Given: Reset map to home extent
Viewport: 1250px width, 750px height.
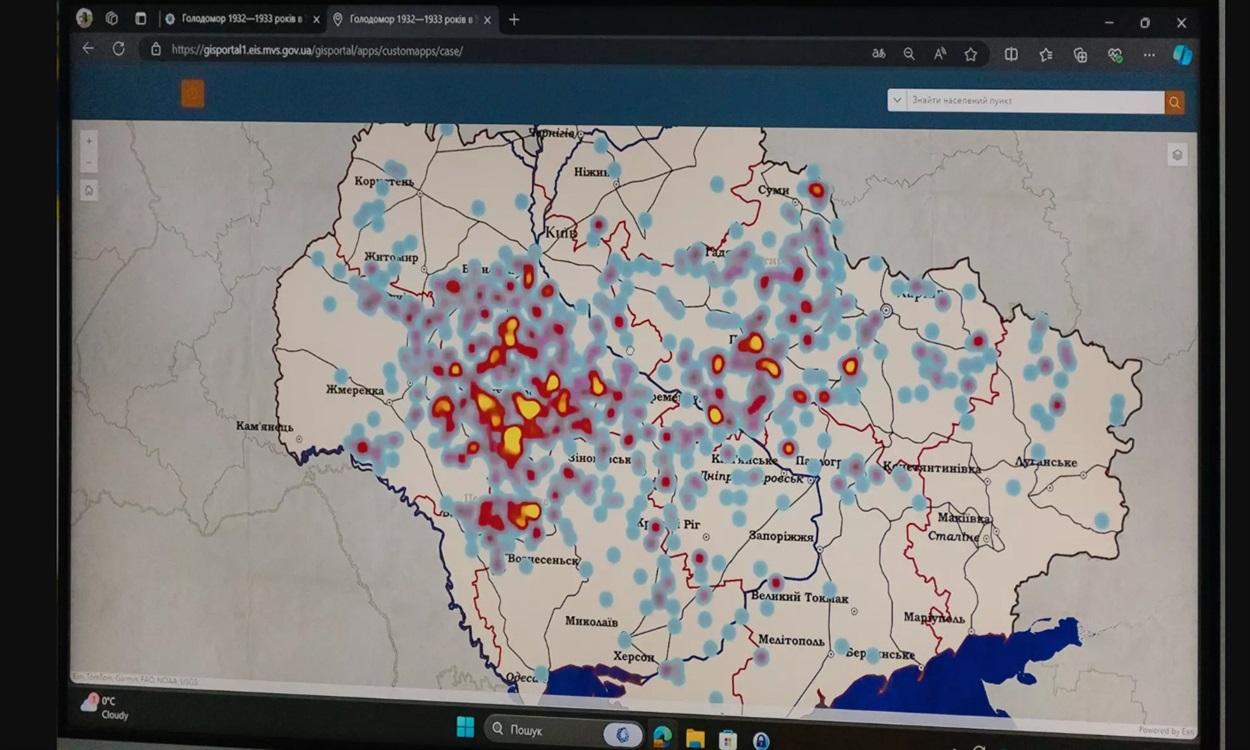Looking at the screenshot, I should point(89,190).
